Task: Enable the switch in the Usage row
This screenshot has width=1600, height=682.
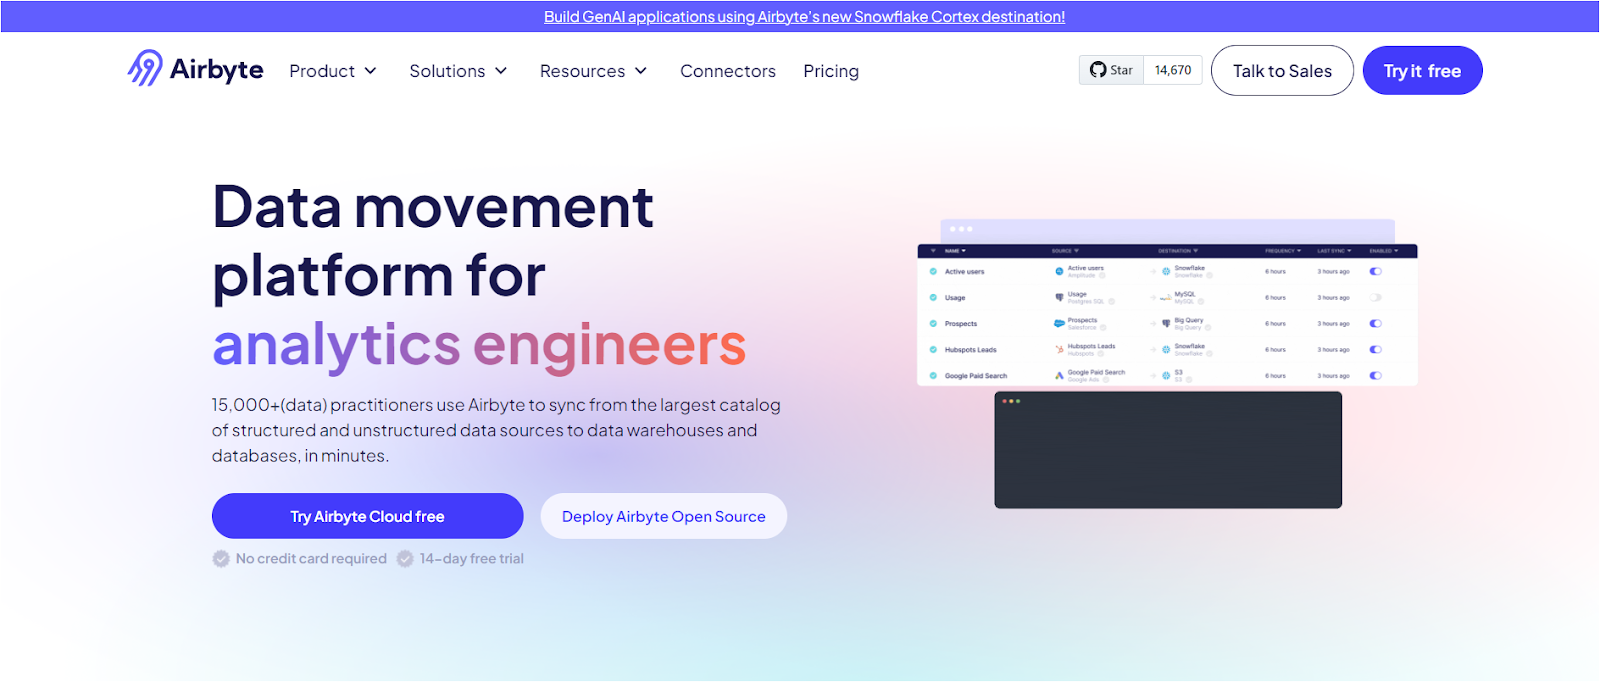Action: click(x=1376, y=297)
